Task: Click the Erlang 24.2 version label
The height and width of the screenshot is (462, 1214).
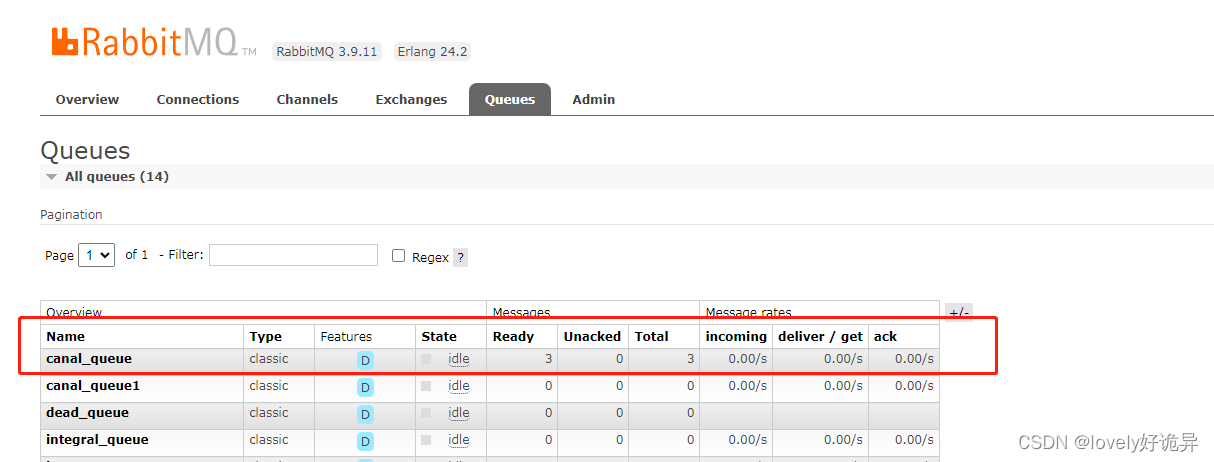Action: (432, 51)
